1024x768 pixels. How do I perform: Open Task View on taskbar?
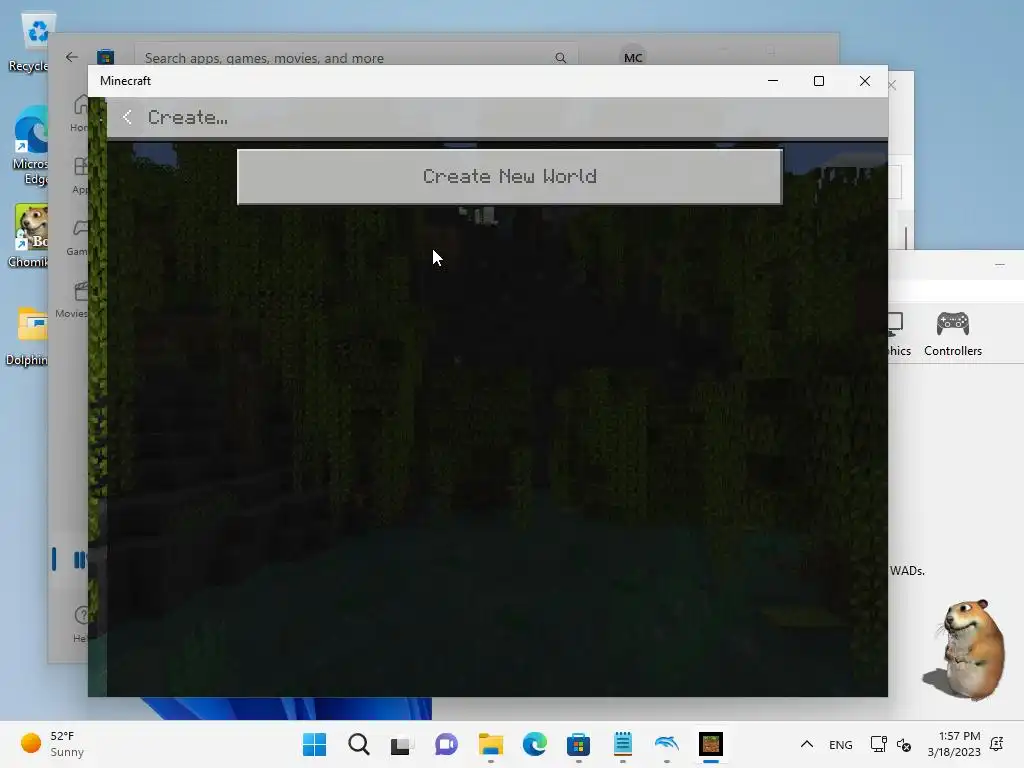[x=402, y=744]
